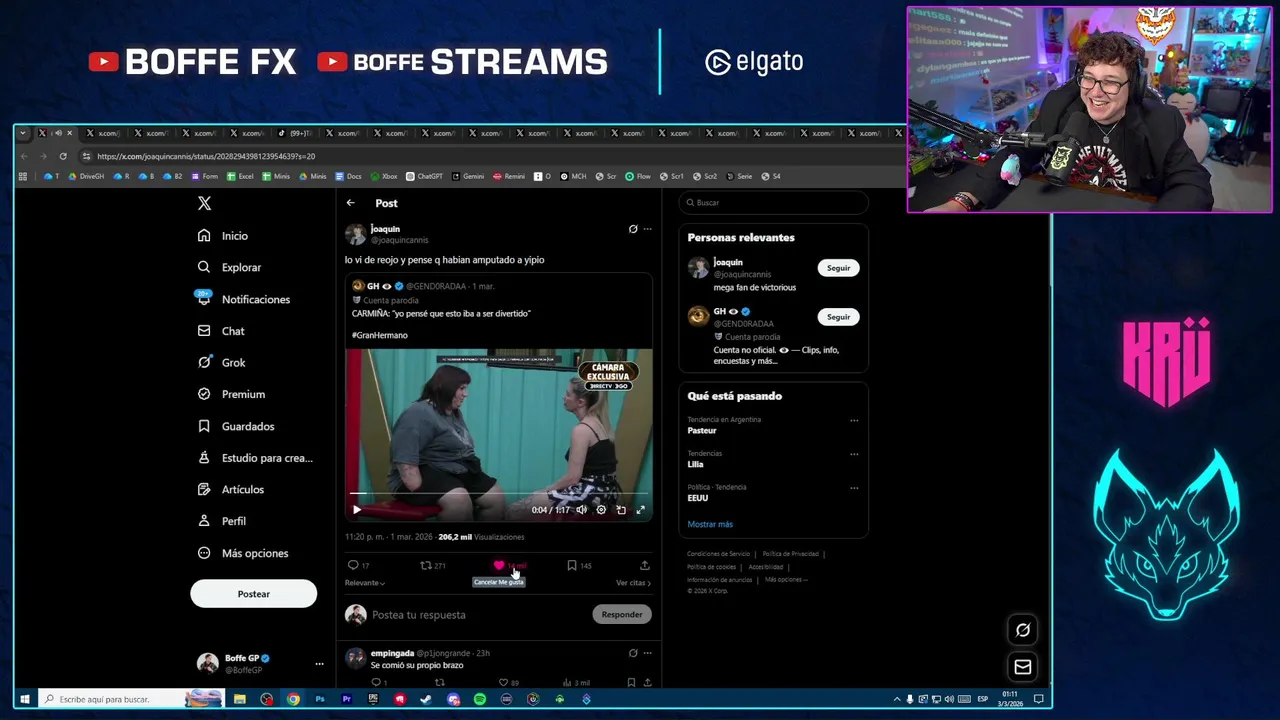Click the Windows taskbar search box
Image resolution: width=1280 pixels, height=720 pixels.
point(132,699)
